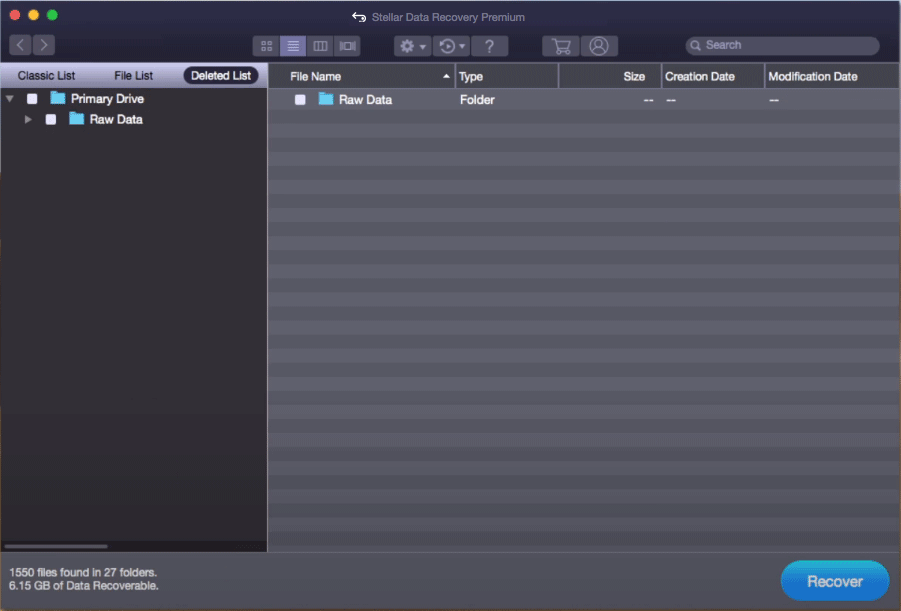
Task: Navigate forward with right arrow
Action: [x=43, y=45]
